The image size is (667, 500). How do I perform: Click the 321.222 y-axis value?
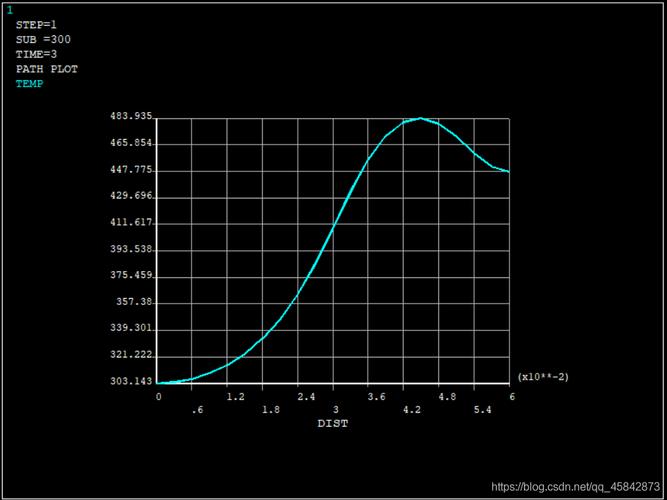131,355
